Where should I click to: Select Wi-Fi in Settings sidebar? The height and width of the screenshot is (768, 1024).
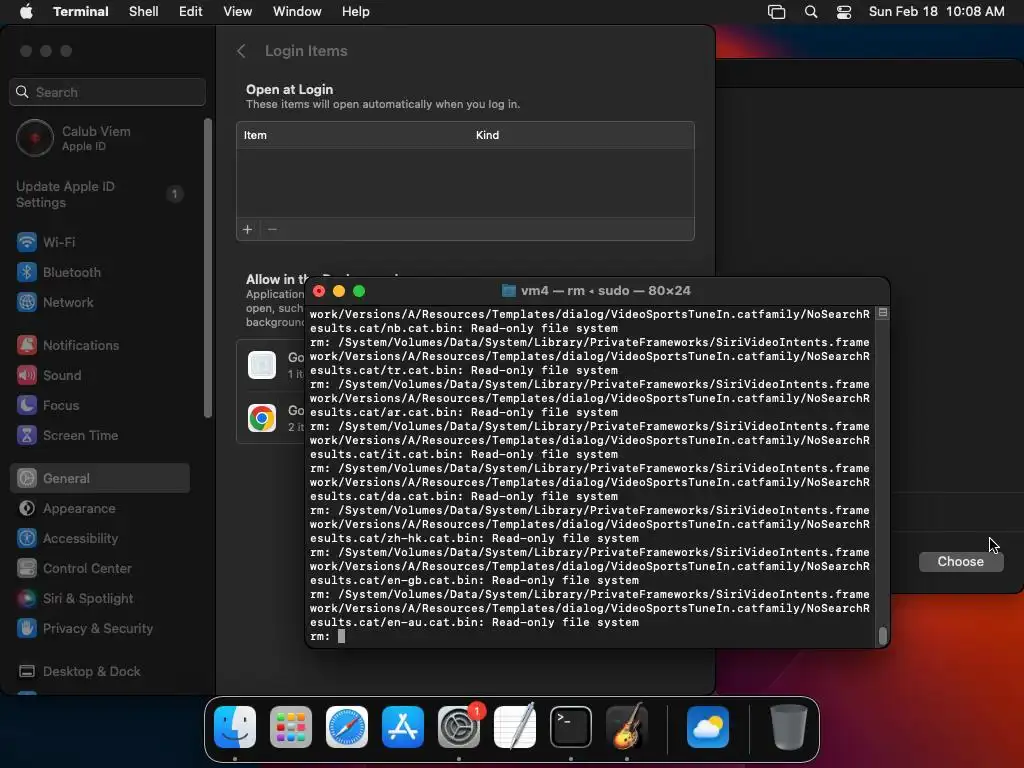[x=101, y=242]
